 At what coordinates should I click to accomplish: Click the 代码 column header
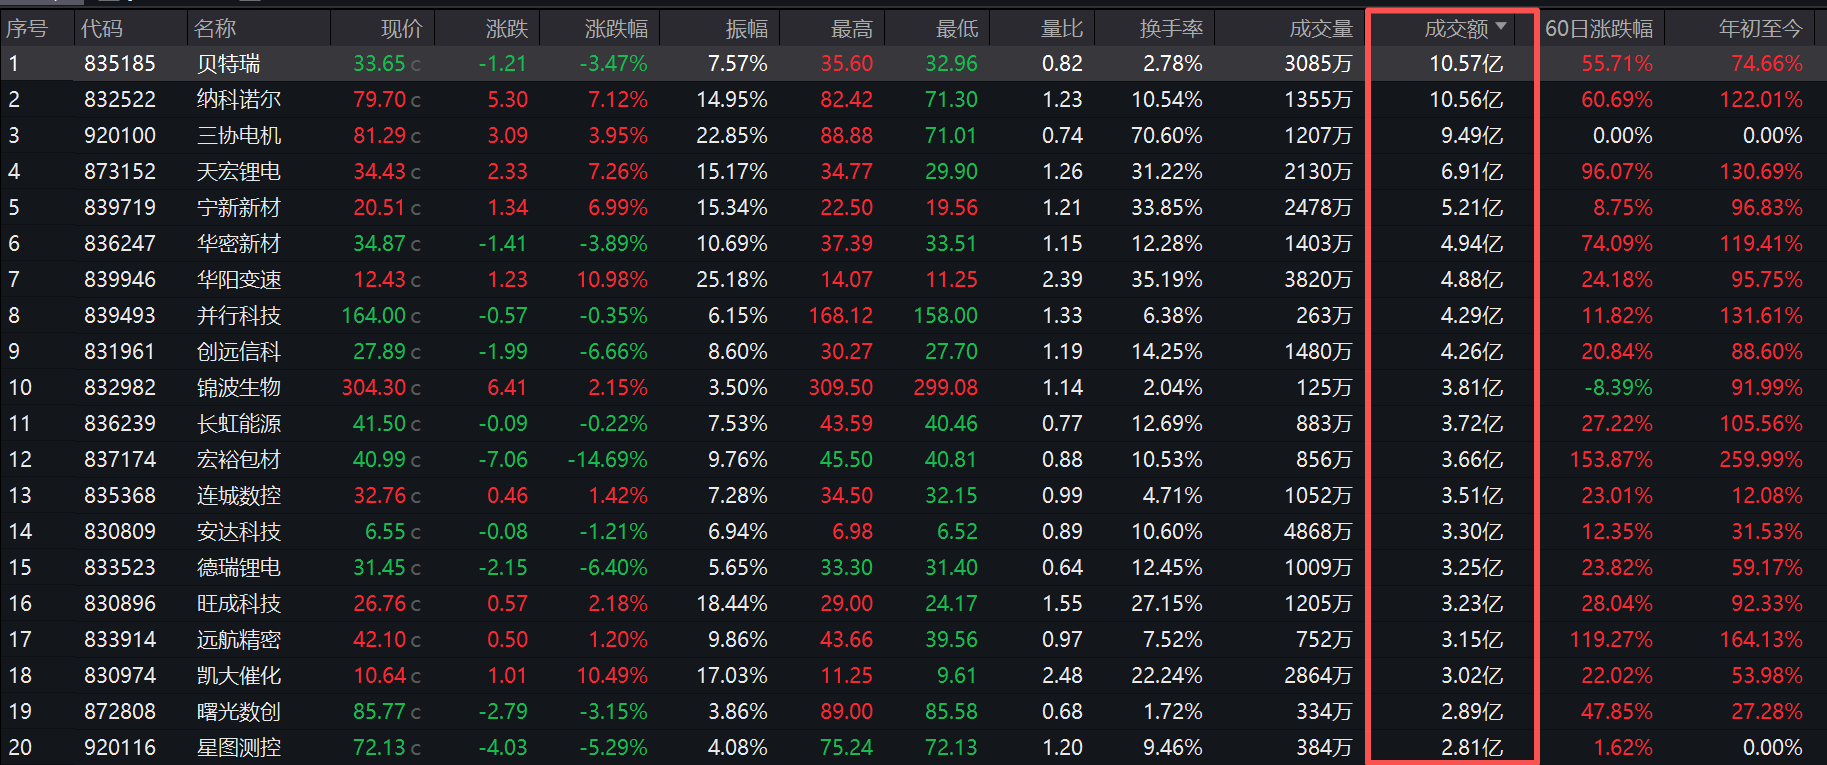click(x=102, y=29)
